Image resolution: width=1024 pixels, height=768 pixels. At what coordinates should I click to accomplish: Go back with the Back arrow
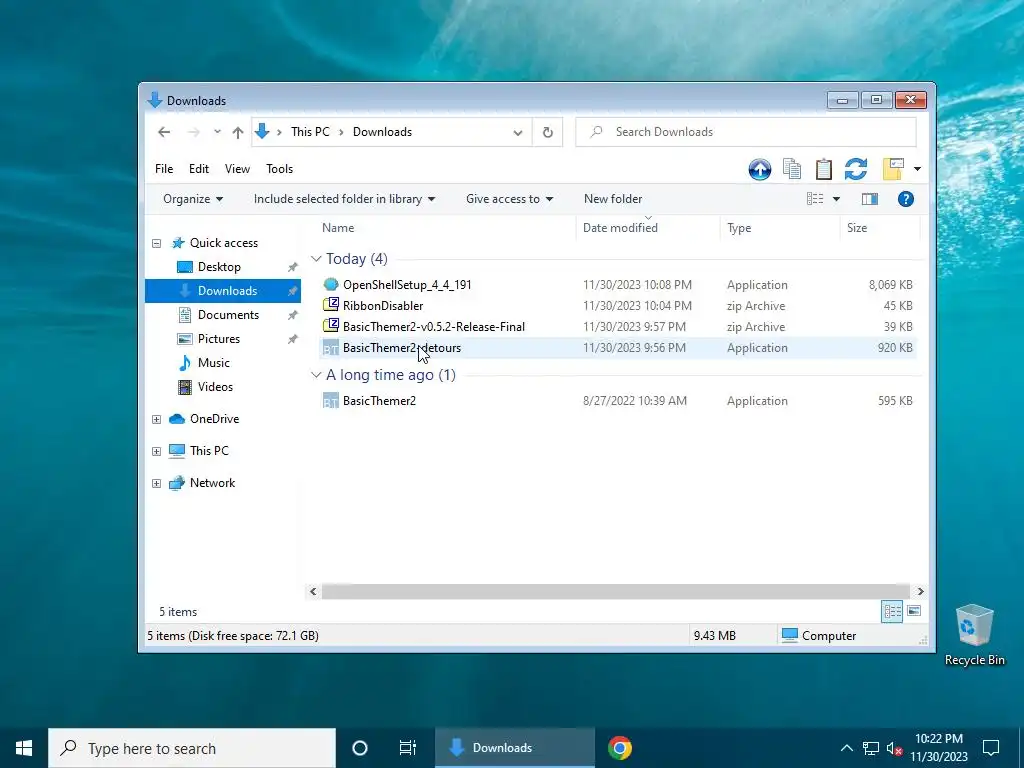coord(164,132)
